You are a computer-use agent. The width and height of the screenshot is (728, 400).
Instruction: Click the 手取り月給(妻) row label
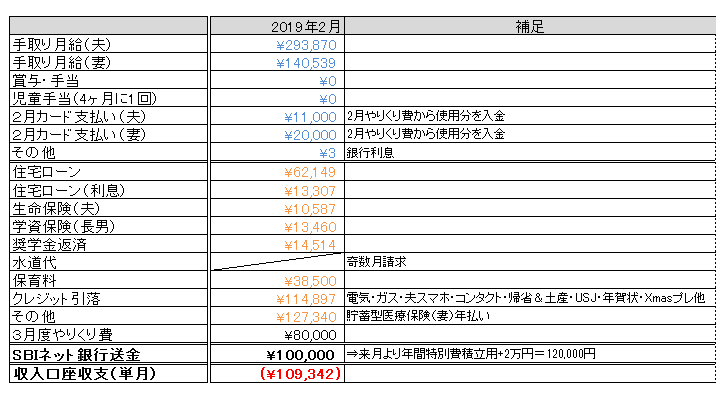109,62
